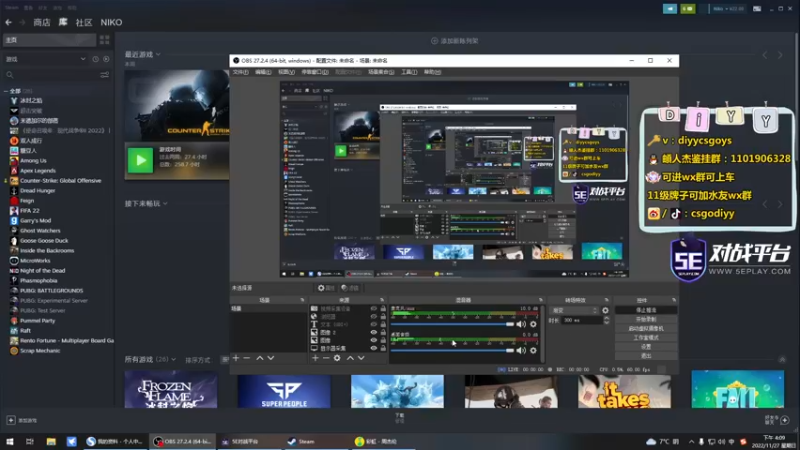Viewport: 800px width, 450px height.
Task: Click Start Virtual Camera button in OBS
Action: (x=646, y=329)
